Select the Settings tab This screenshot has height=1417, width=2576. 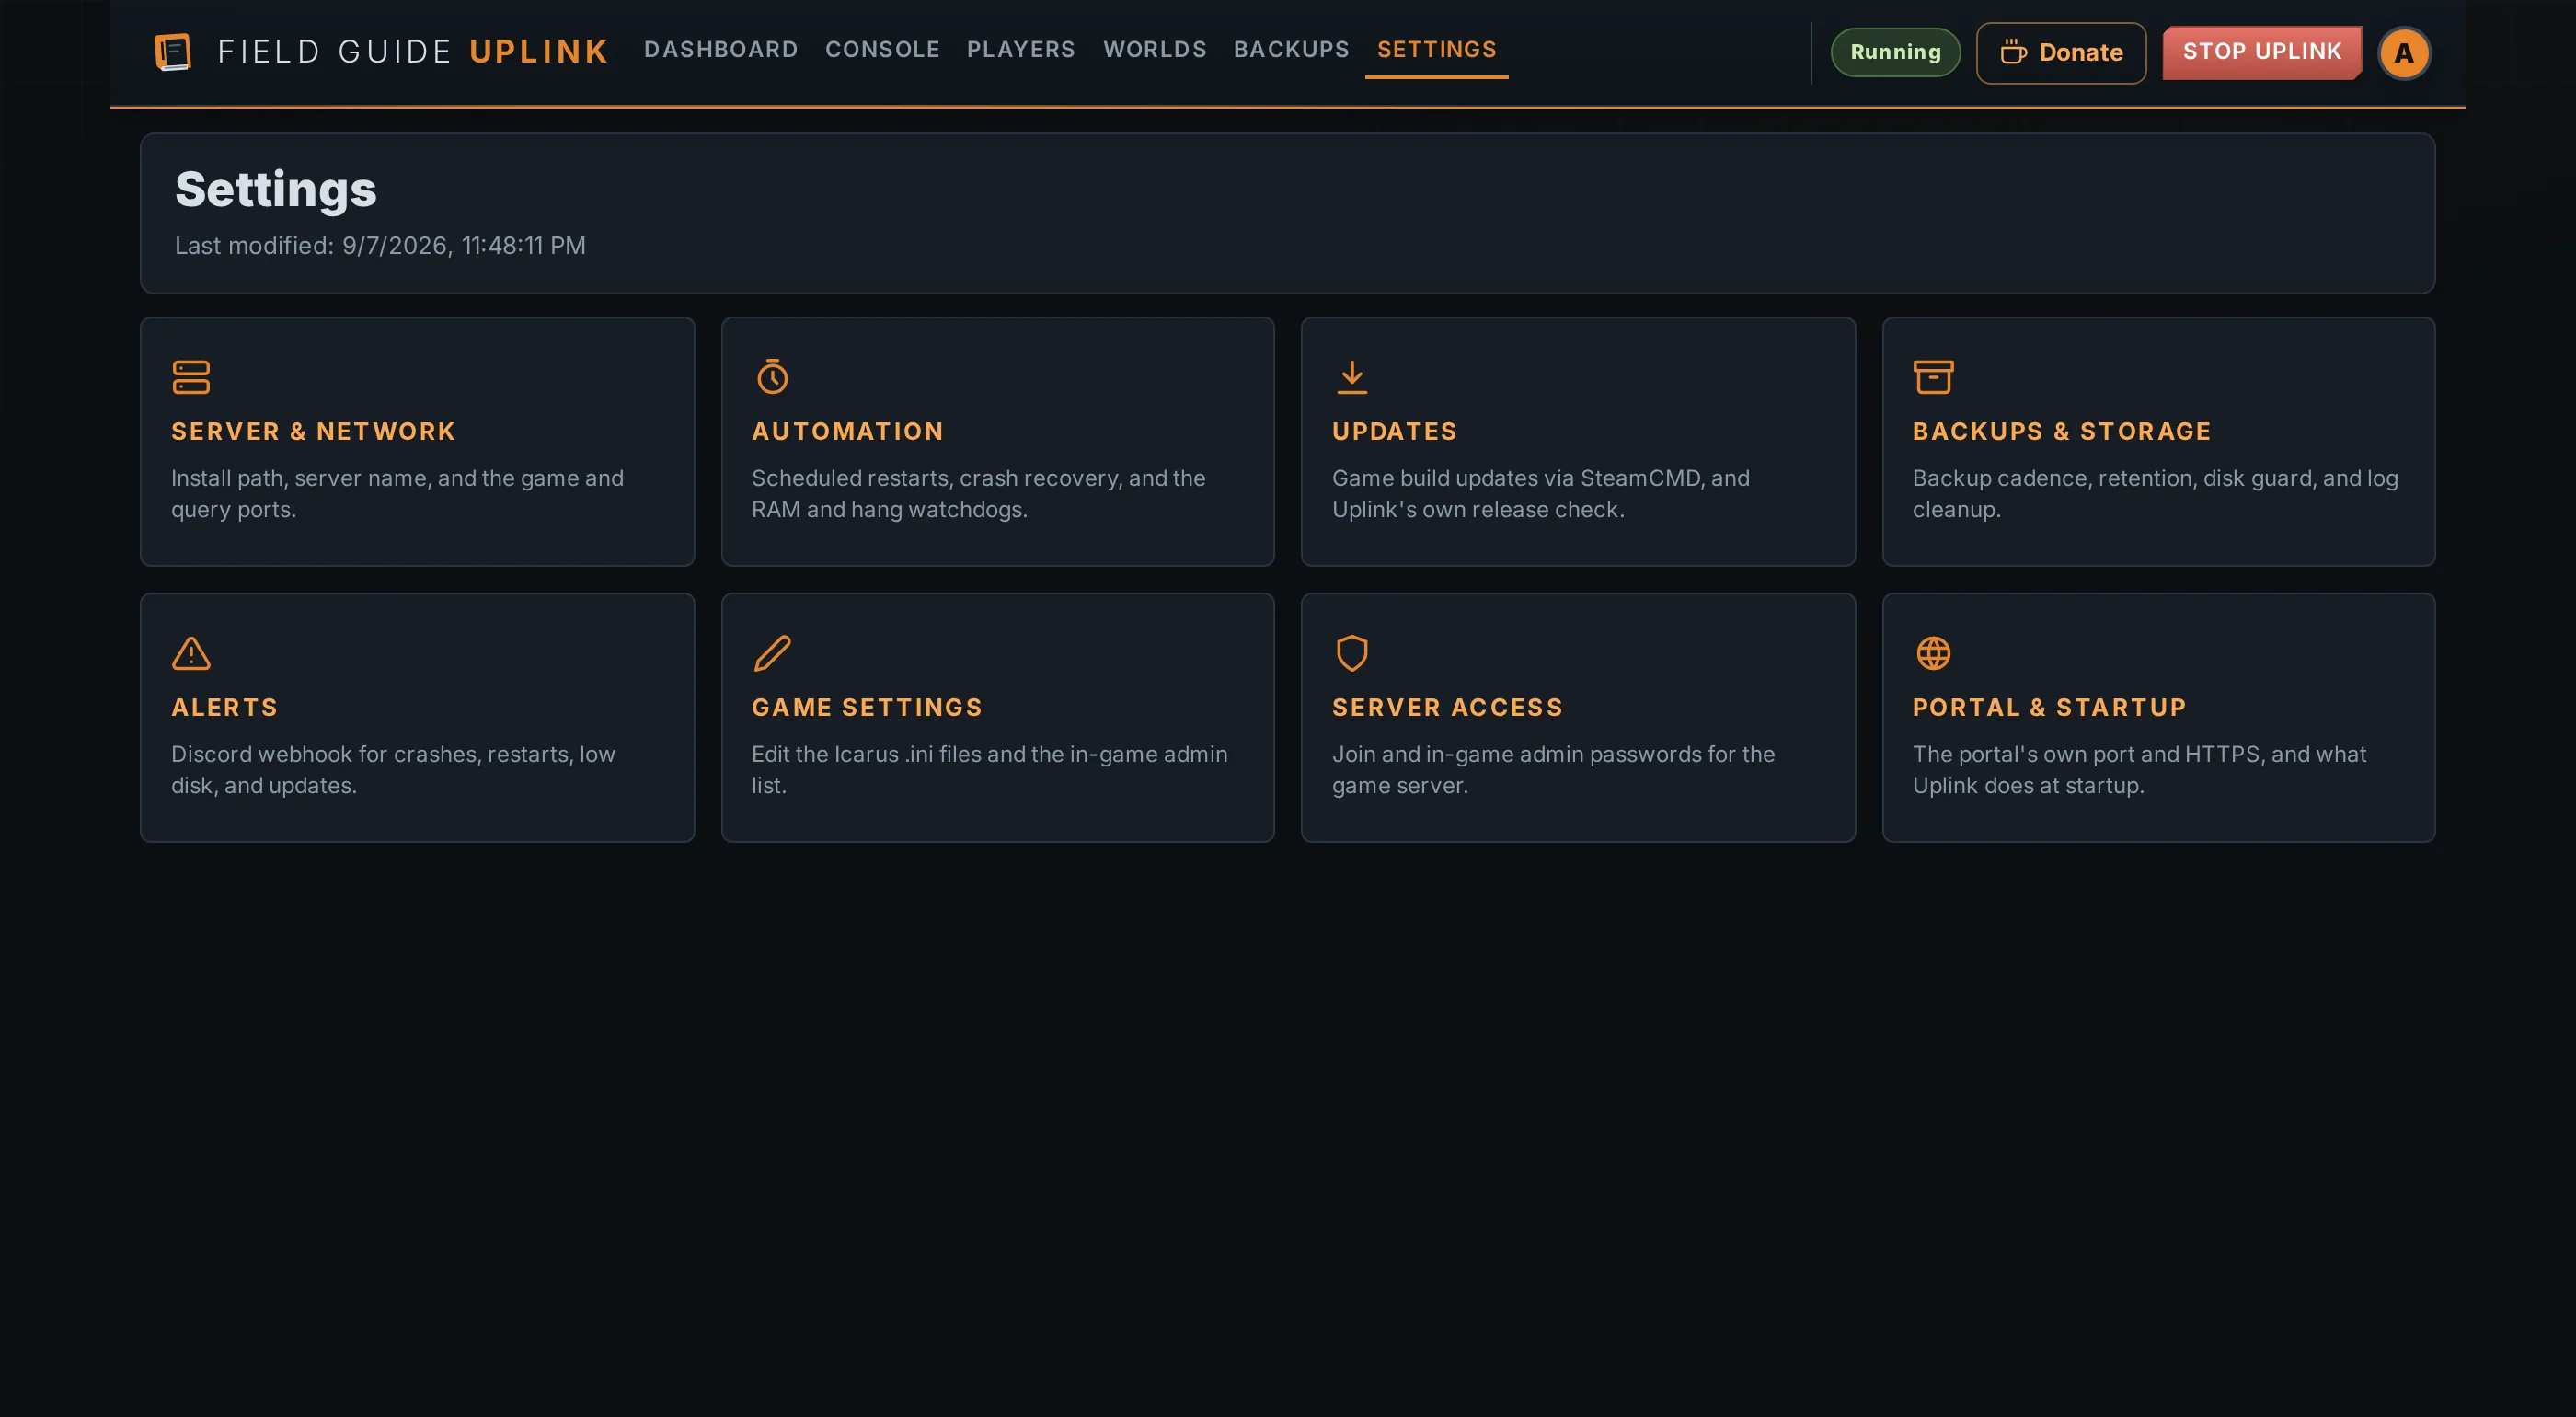1436,49
